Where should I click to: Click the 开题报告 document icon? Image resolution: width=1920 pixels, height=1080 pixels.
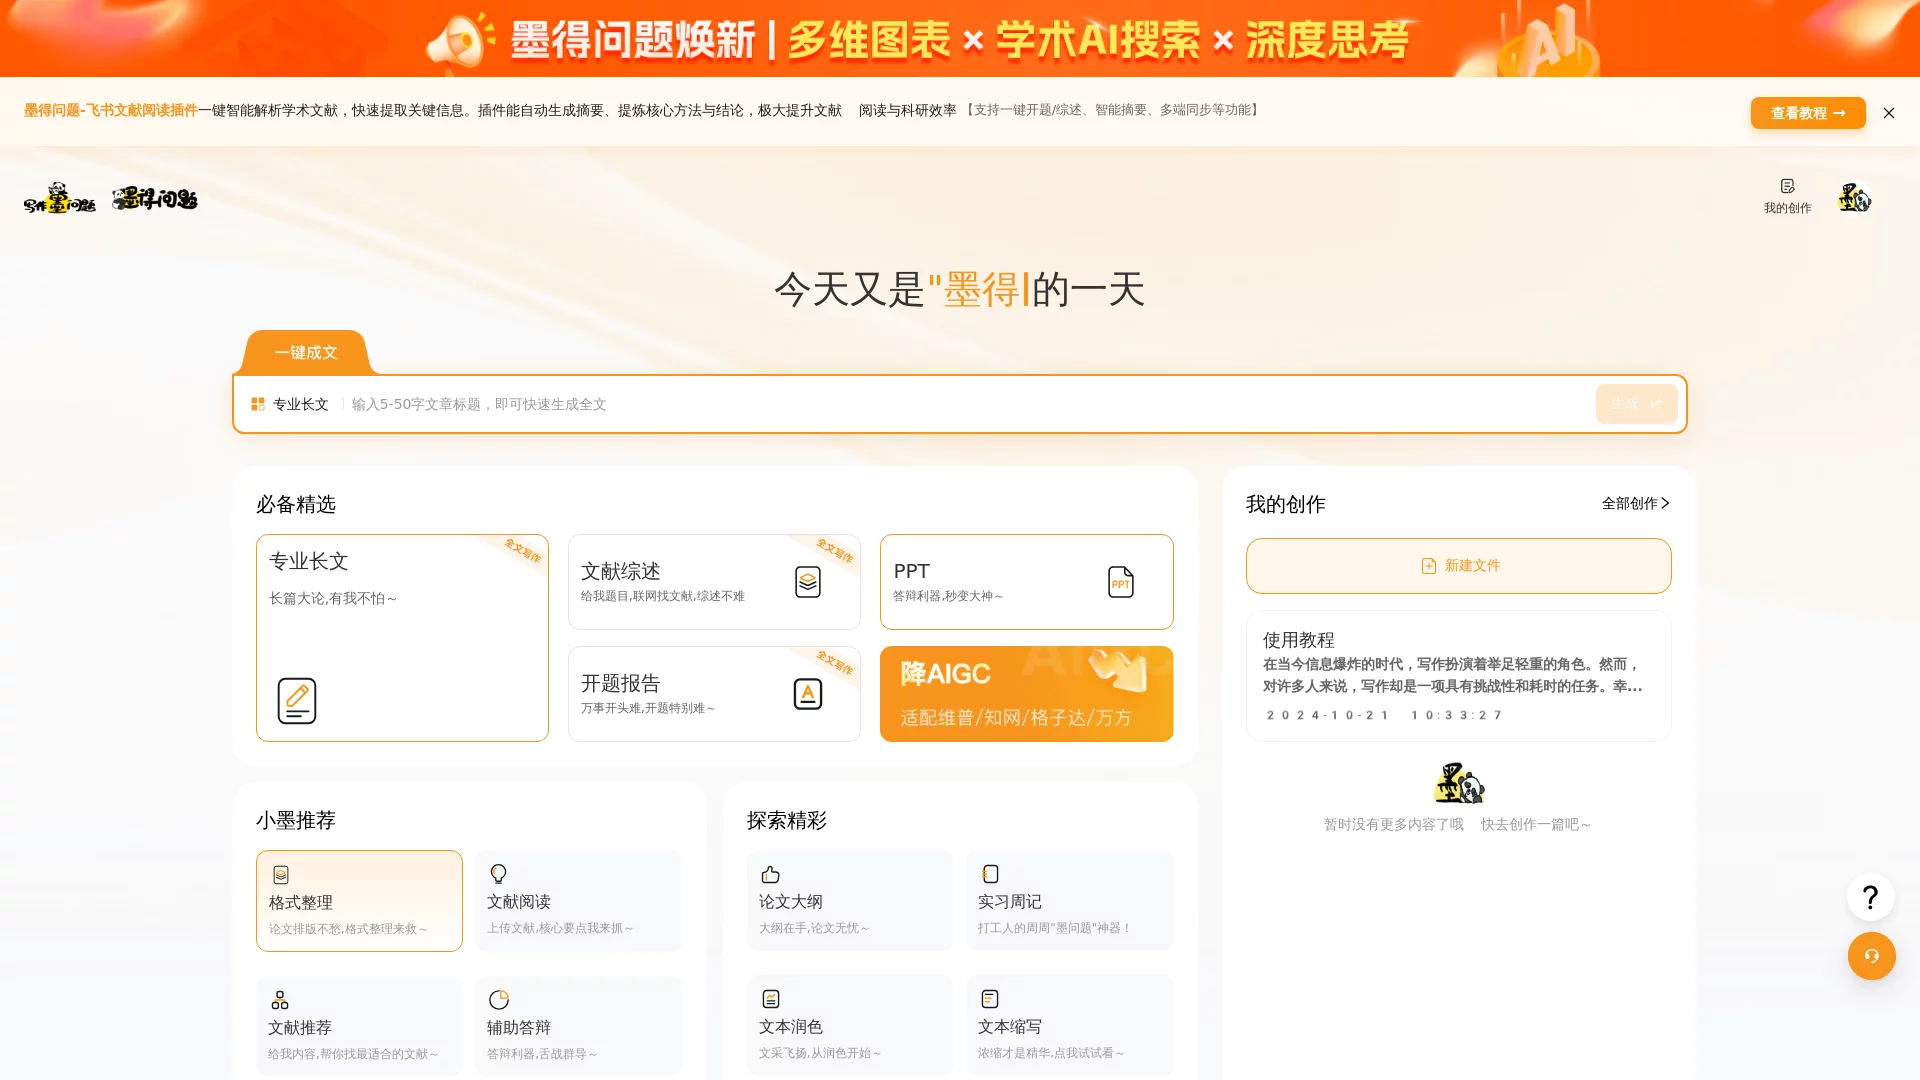click(x=808, y=693)
